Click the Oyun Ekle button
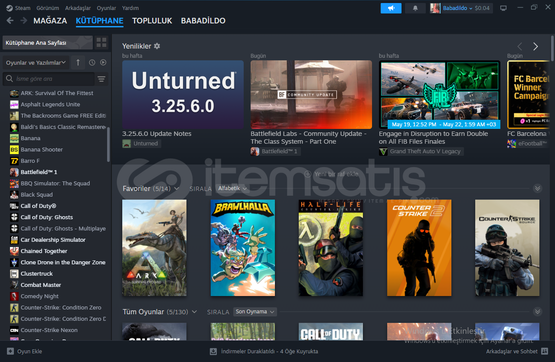 [25, 351]
